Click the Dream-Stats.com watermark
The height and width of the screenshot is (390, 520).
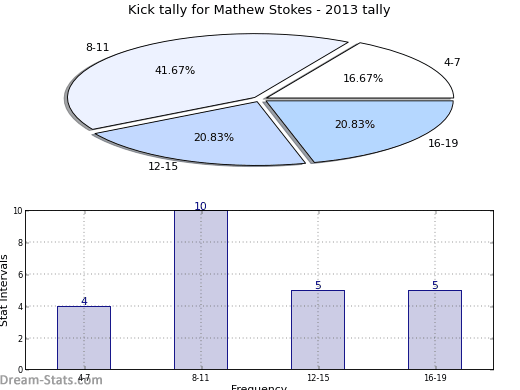pyautogui.click(x=51, y=380)
